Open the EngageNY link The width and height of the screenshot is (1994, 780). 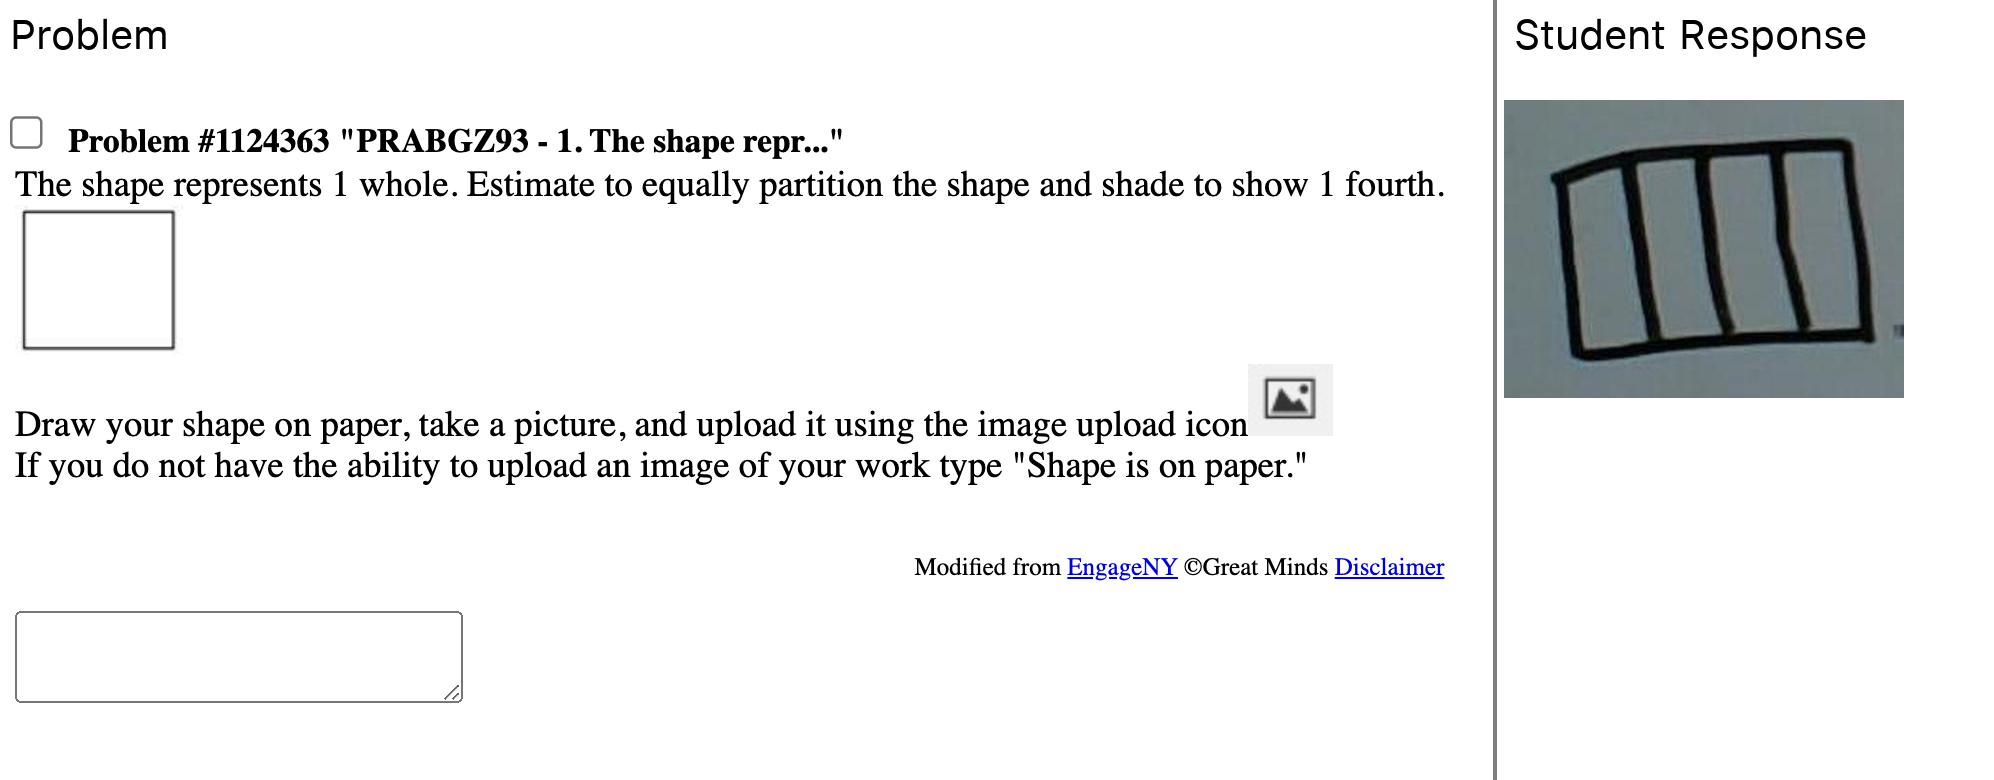pos(1121,567)
